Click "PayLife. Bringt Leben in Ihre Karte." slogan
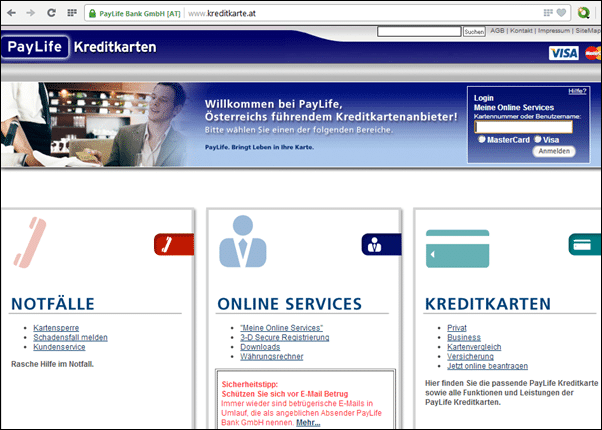 tap(259, 147)
